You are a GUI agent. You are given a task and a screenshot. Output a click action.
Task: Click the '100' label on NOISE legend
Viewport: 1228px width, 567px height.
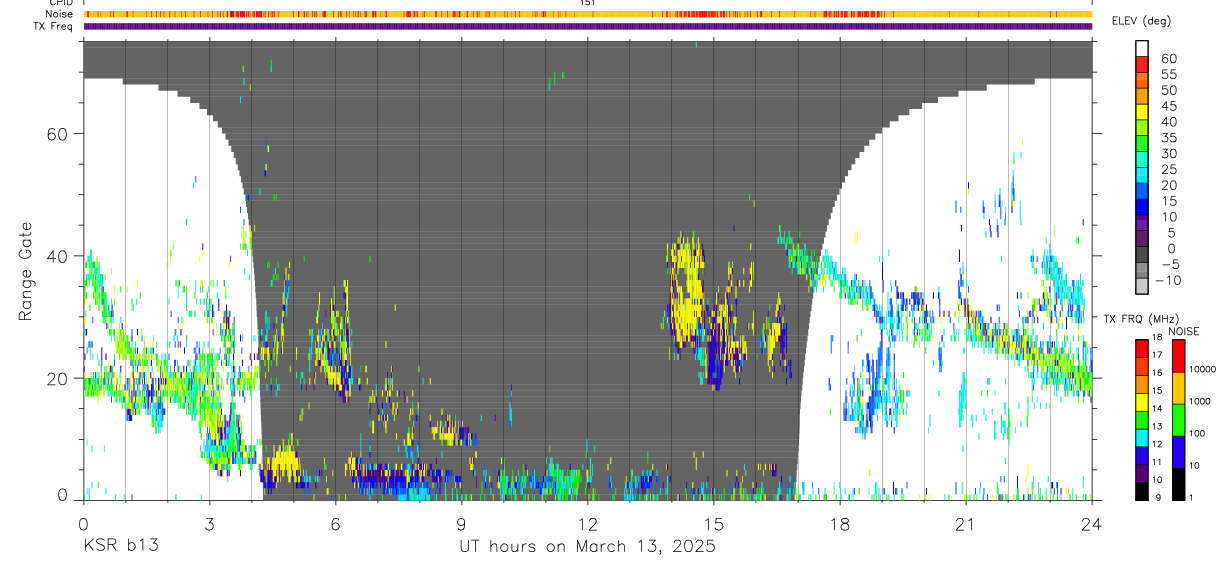[x=1199, y=433]
